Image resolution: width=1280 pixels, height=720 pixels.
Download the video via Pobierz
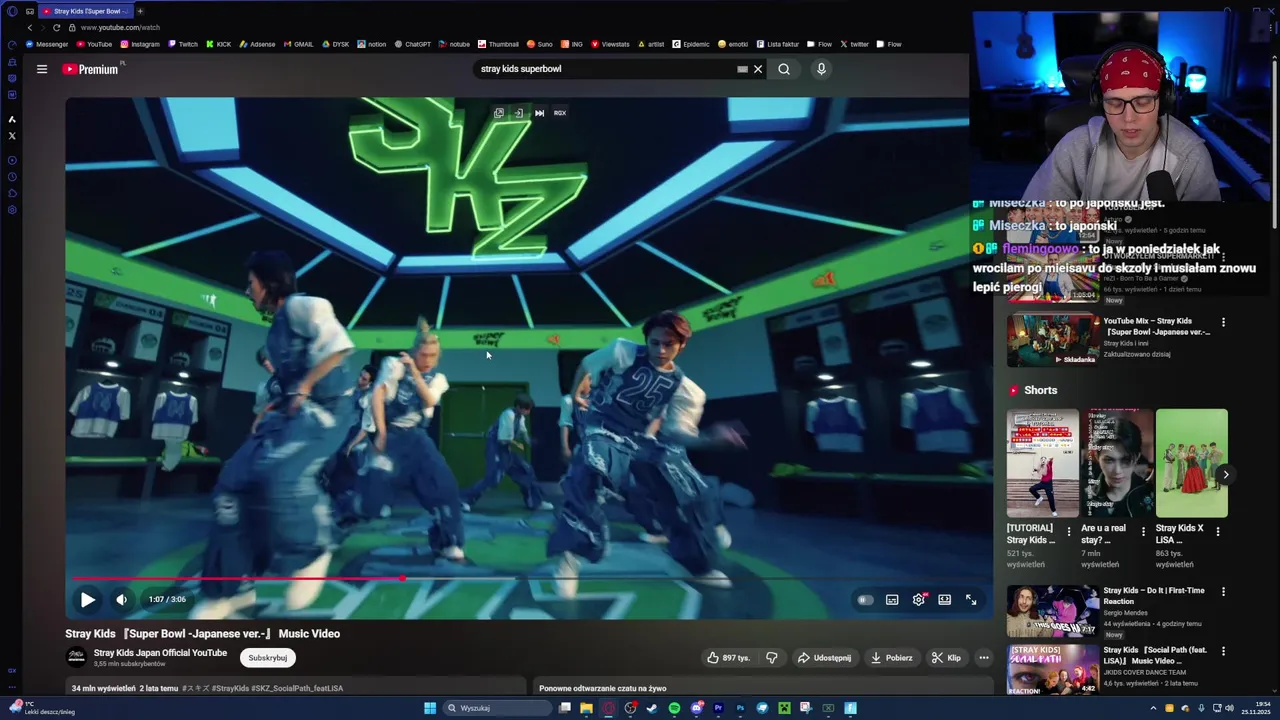click(891, 658)
